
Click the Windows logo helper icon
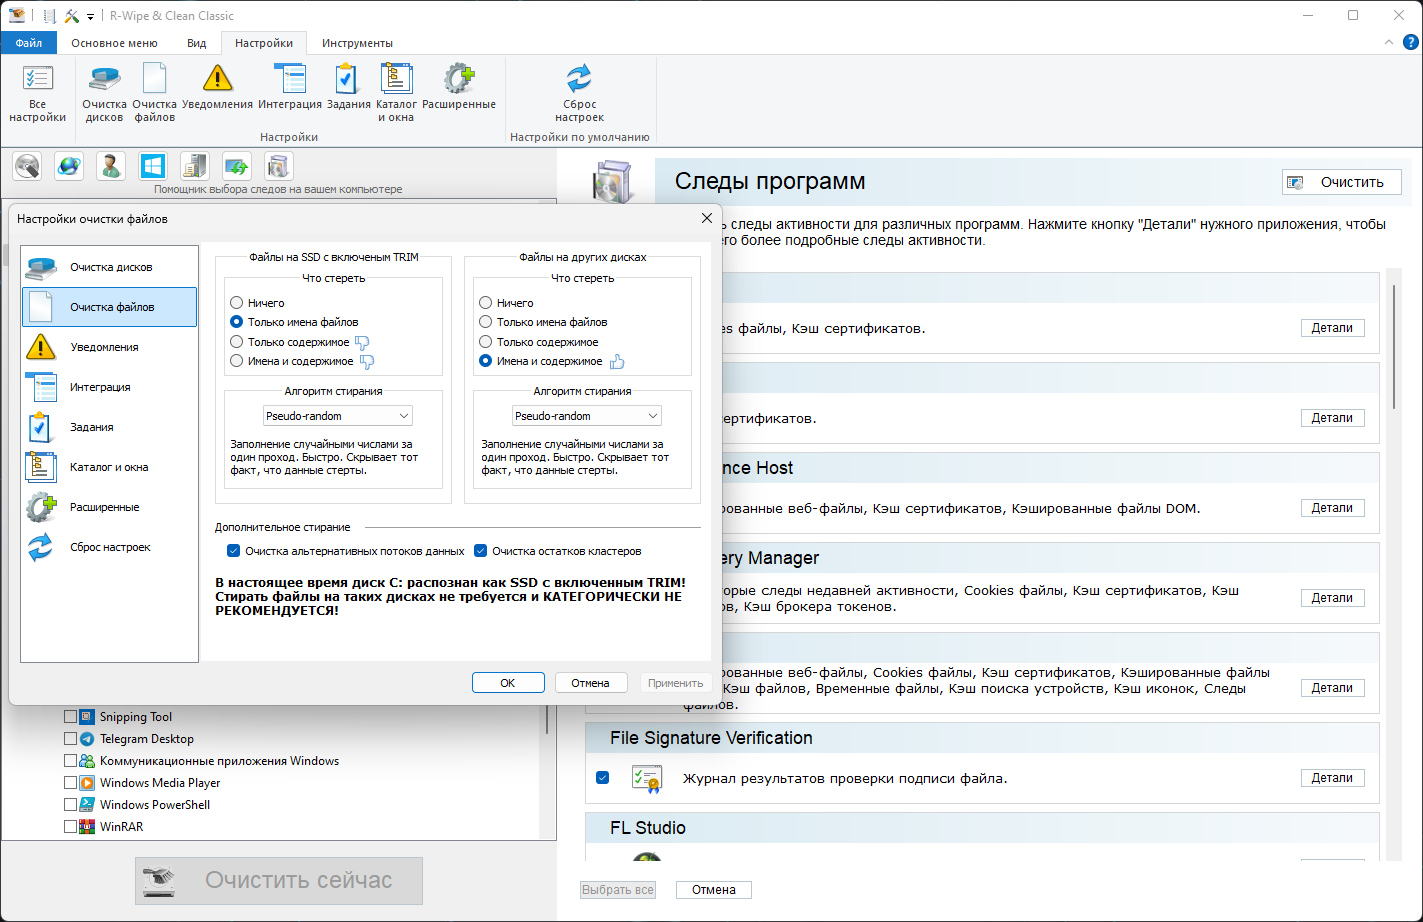click(152, 166)
